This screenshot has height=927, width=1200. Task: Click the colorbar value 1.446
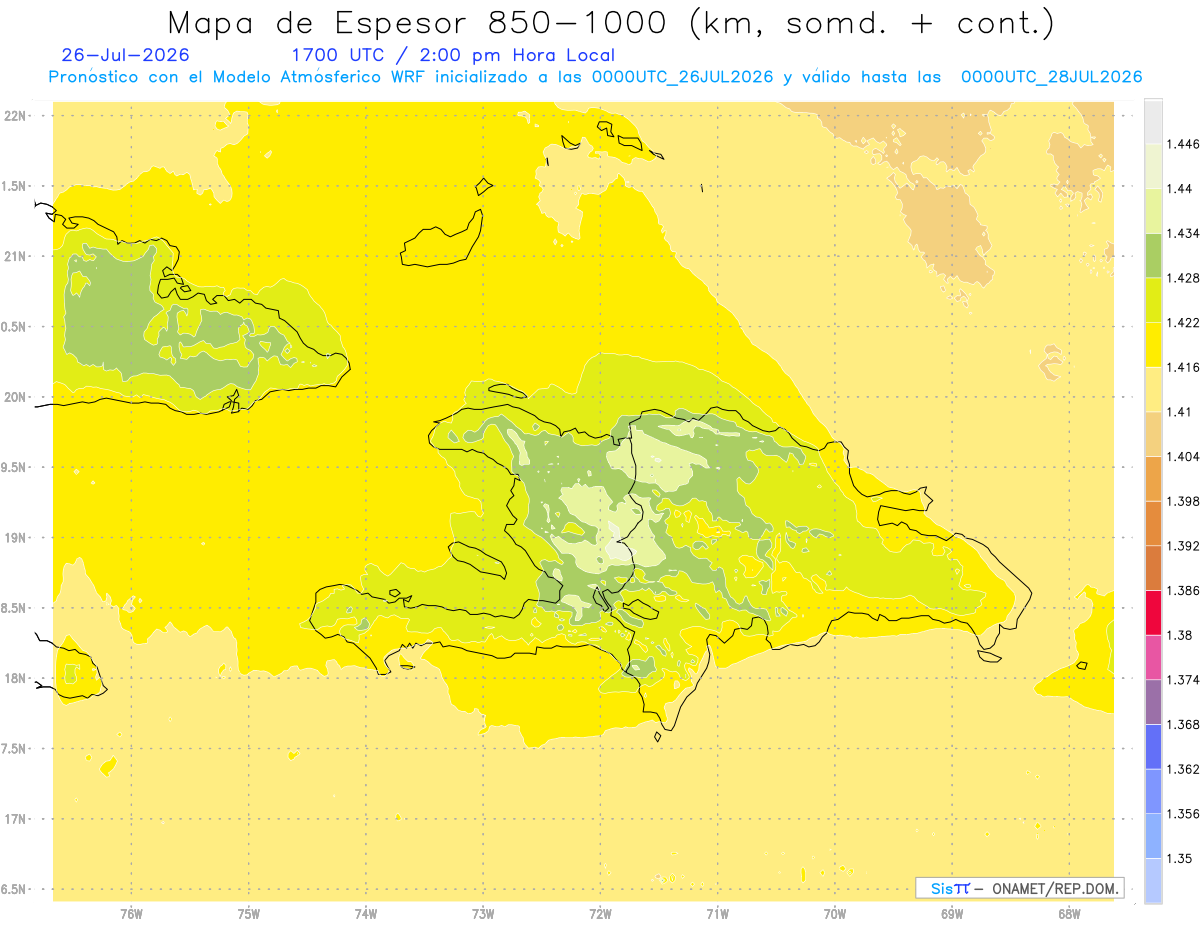coord(1185,144)
